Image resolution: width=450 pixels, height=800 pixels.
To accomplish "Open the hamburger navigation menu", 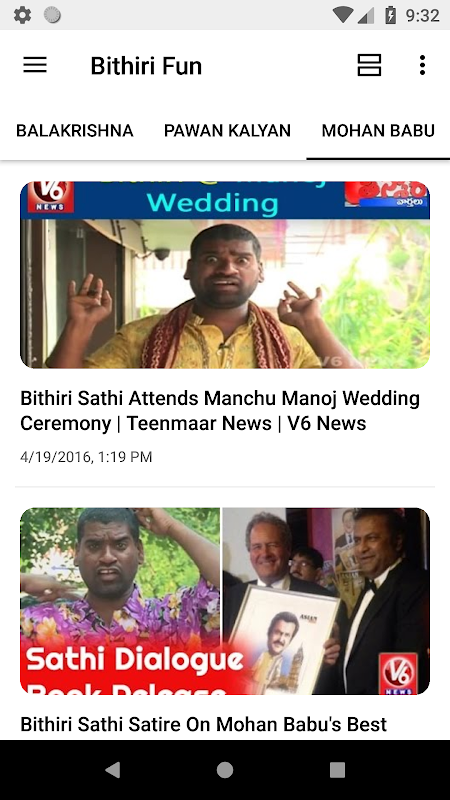I will 35,65.
